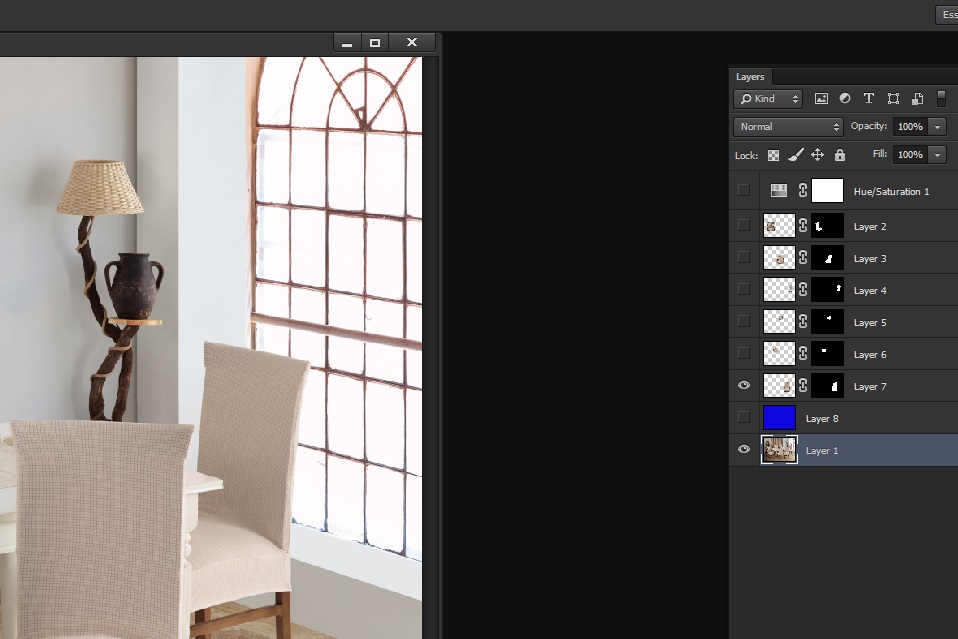Select Layer 4 mask thumbnail

827,290
